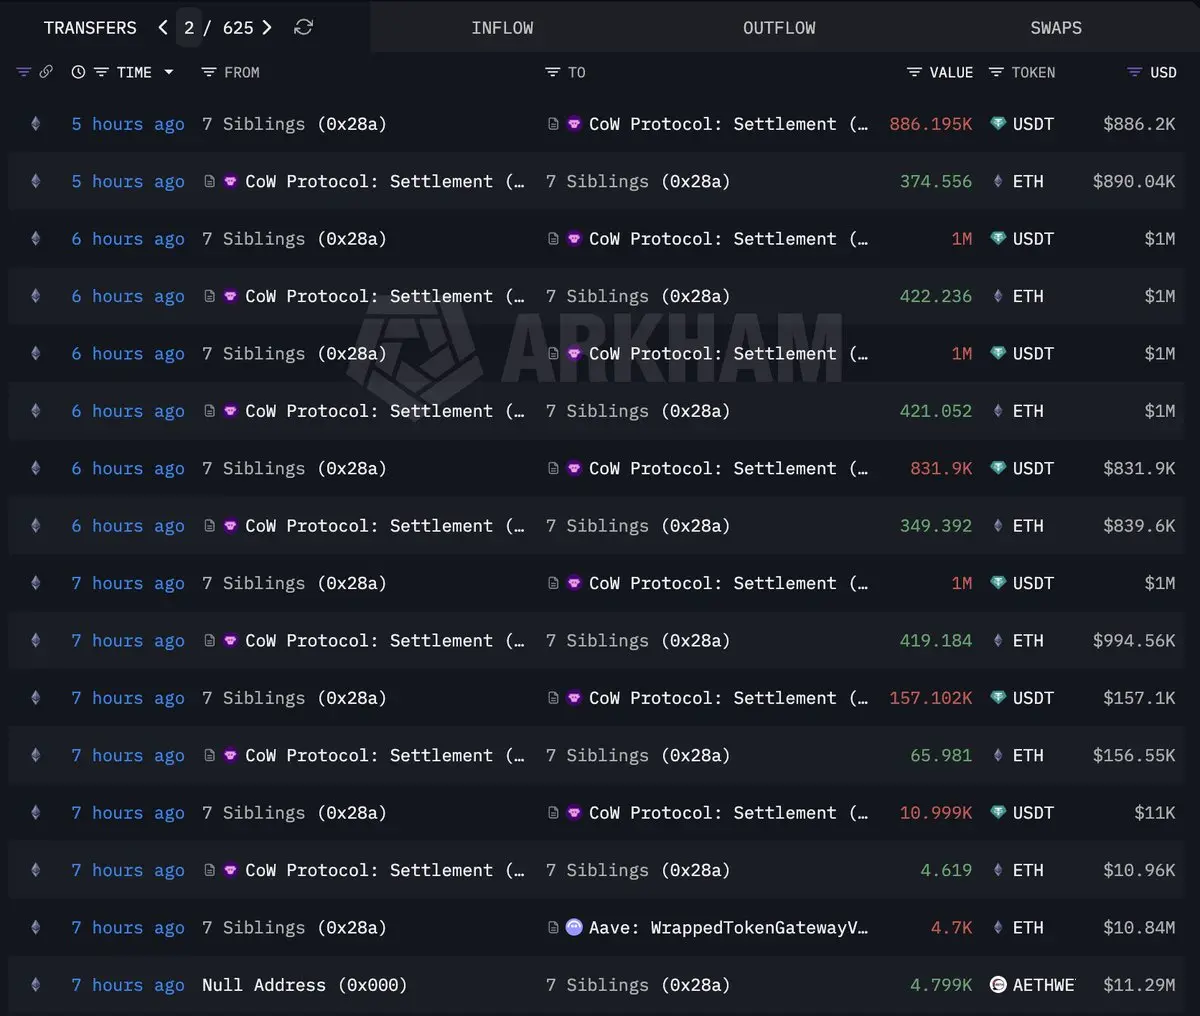Screen dimensions: 1200x1016
Task: Switch to the INFLOW tab
Action: tap(502, 27)
